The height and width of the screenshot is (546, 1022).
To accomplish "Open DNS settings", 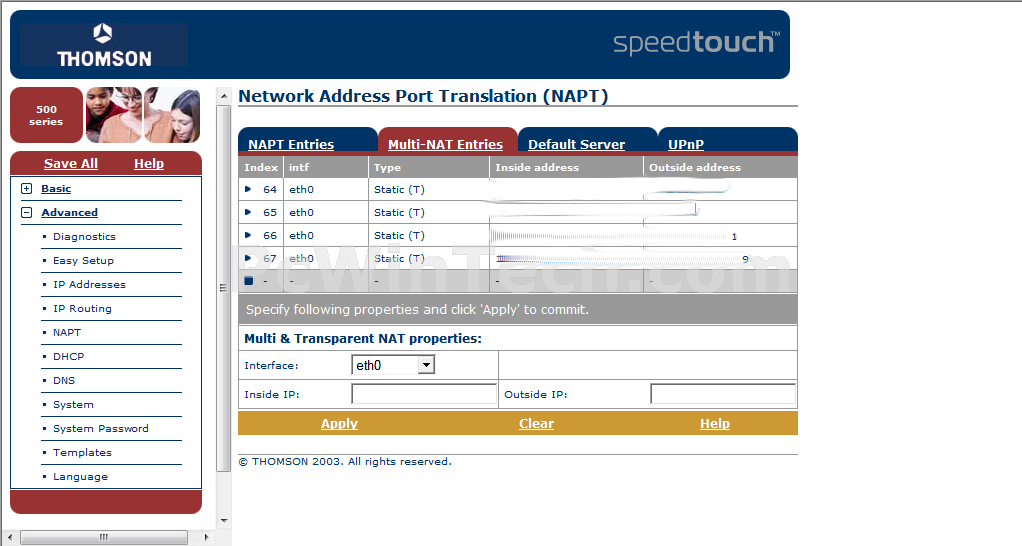I will 64,381.
